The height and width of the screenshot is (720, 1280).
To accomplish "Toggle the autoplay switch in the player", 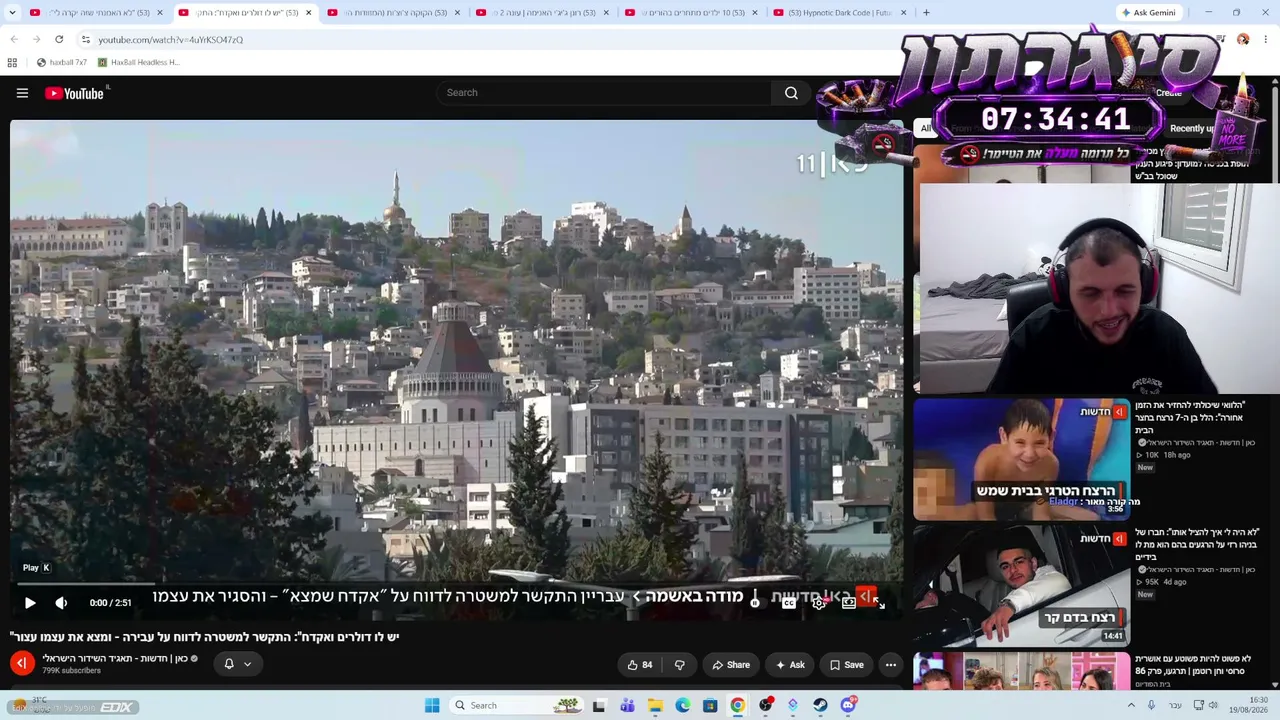I will pyautogui.click(x=758, y=603).
